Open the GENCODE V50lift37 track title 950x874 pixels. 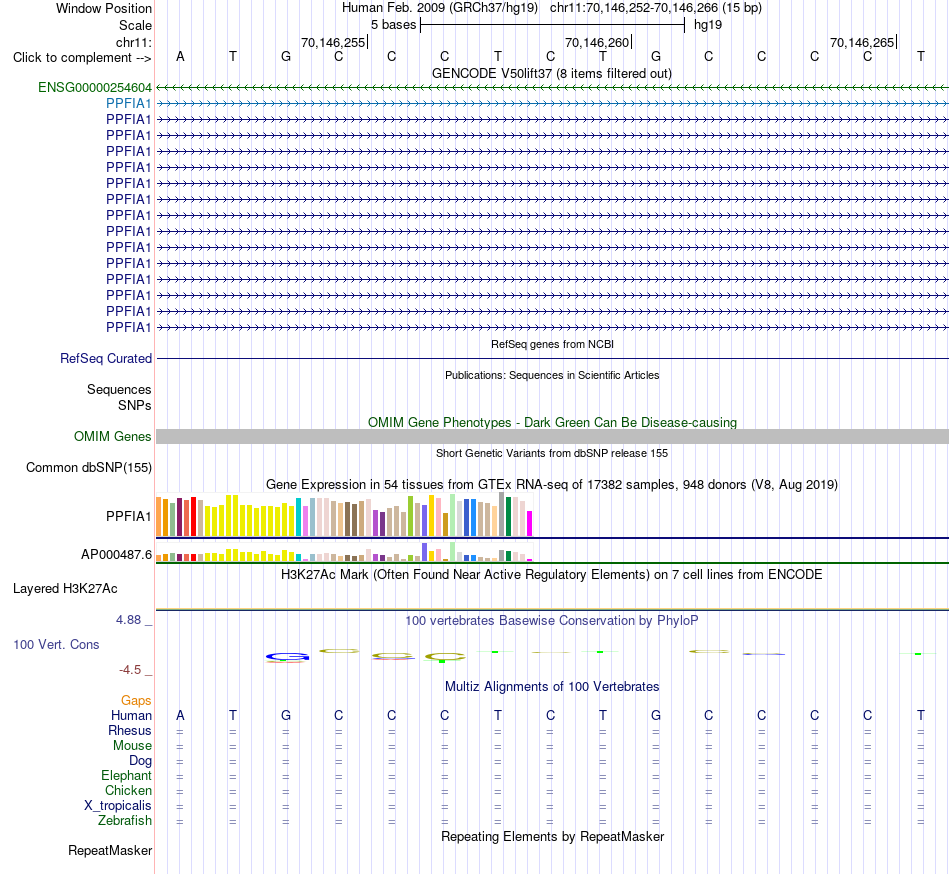click(x=552, y=73)
